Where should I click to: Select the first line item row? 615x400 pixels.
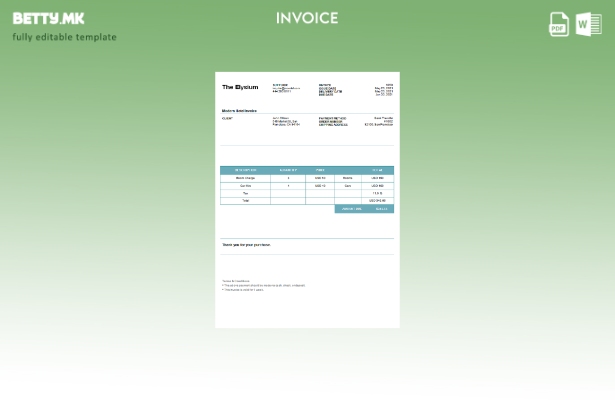pos(306,178)
